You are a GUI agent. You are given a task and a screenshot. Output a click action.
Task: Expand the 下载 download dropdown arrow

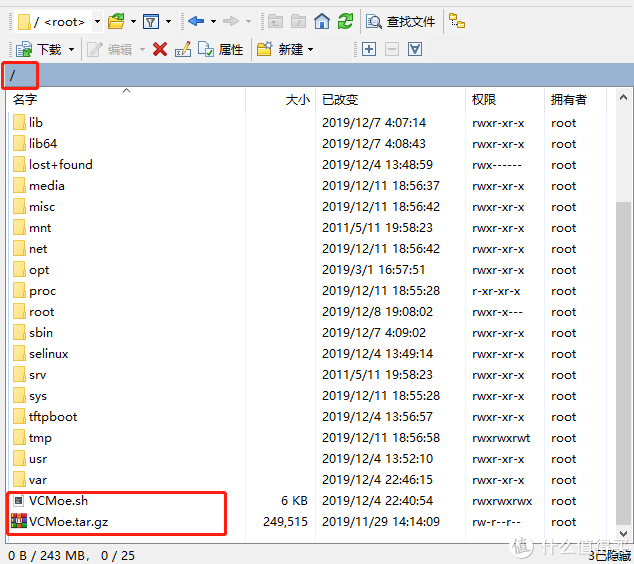71,50
